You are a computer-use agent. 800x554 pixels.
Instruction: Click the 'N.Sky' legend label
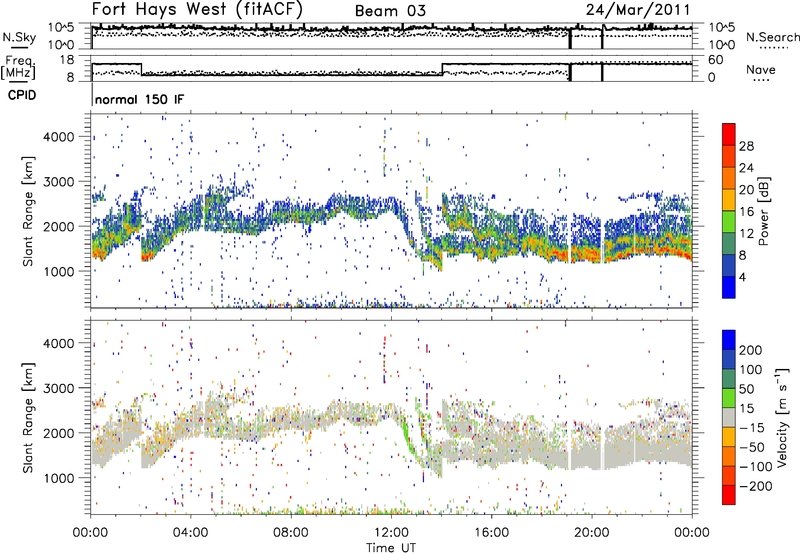pyautogui.click(x=19, y=37)
